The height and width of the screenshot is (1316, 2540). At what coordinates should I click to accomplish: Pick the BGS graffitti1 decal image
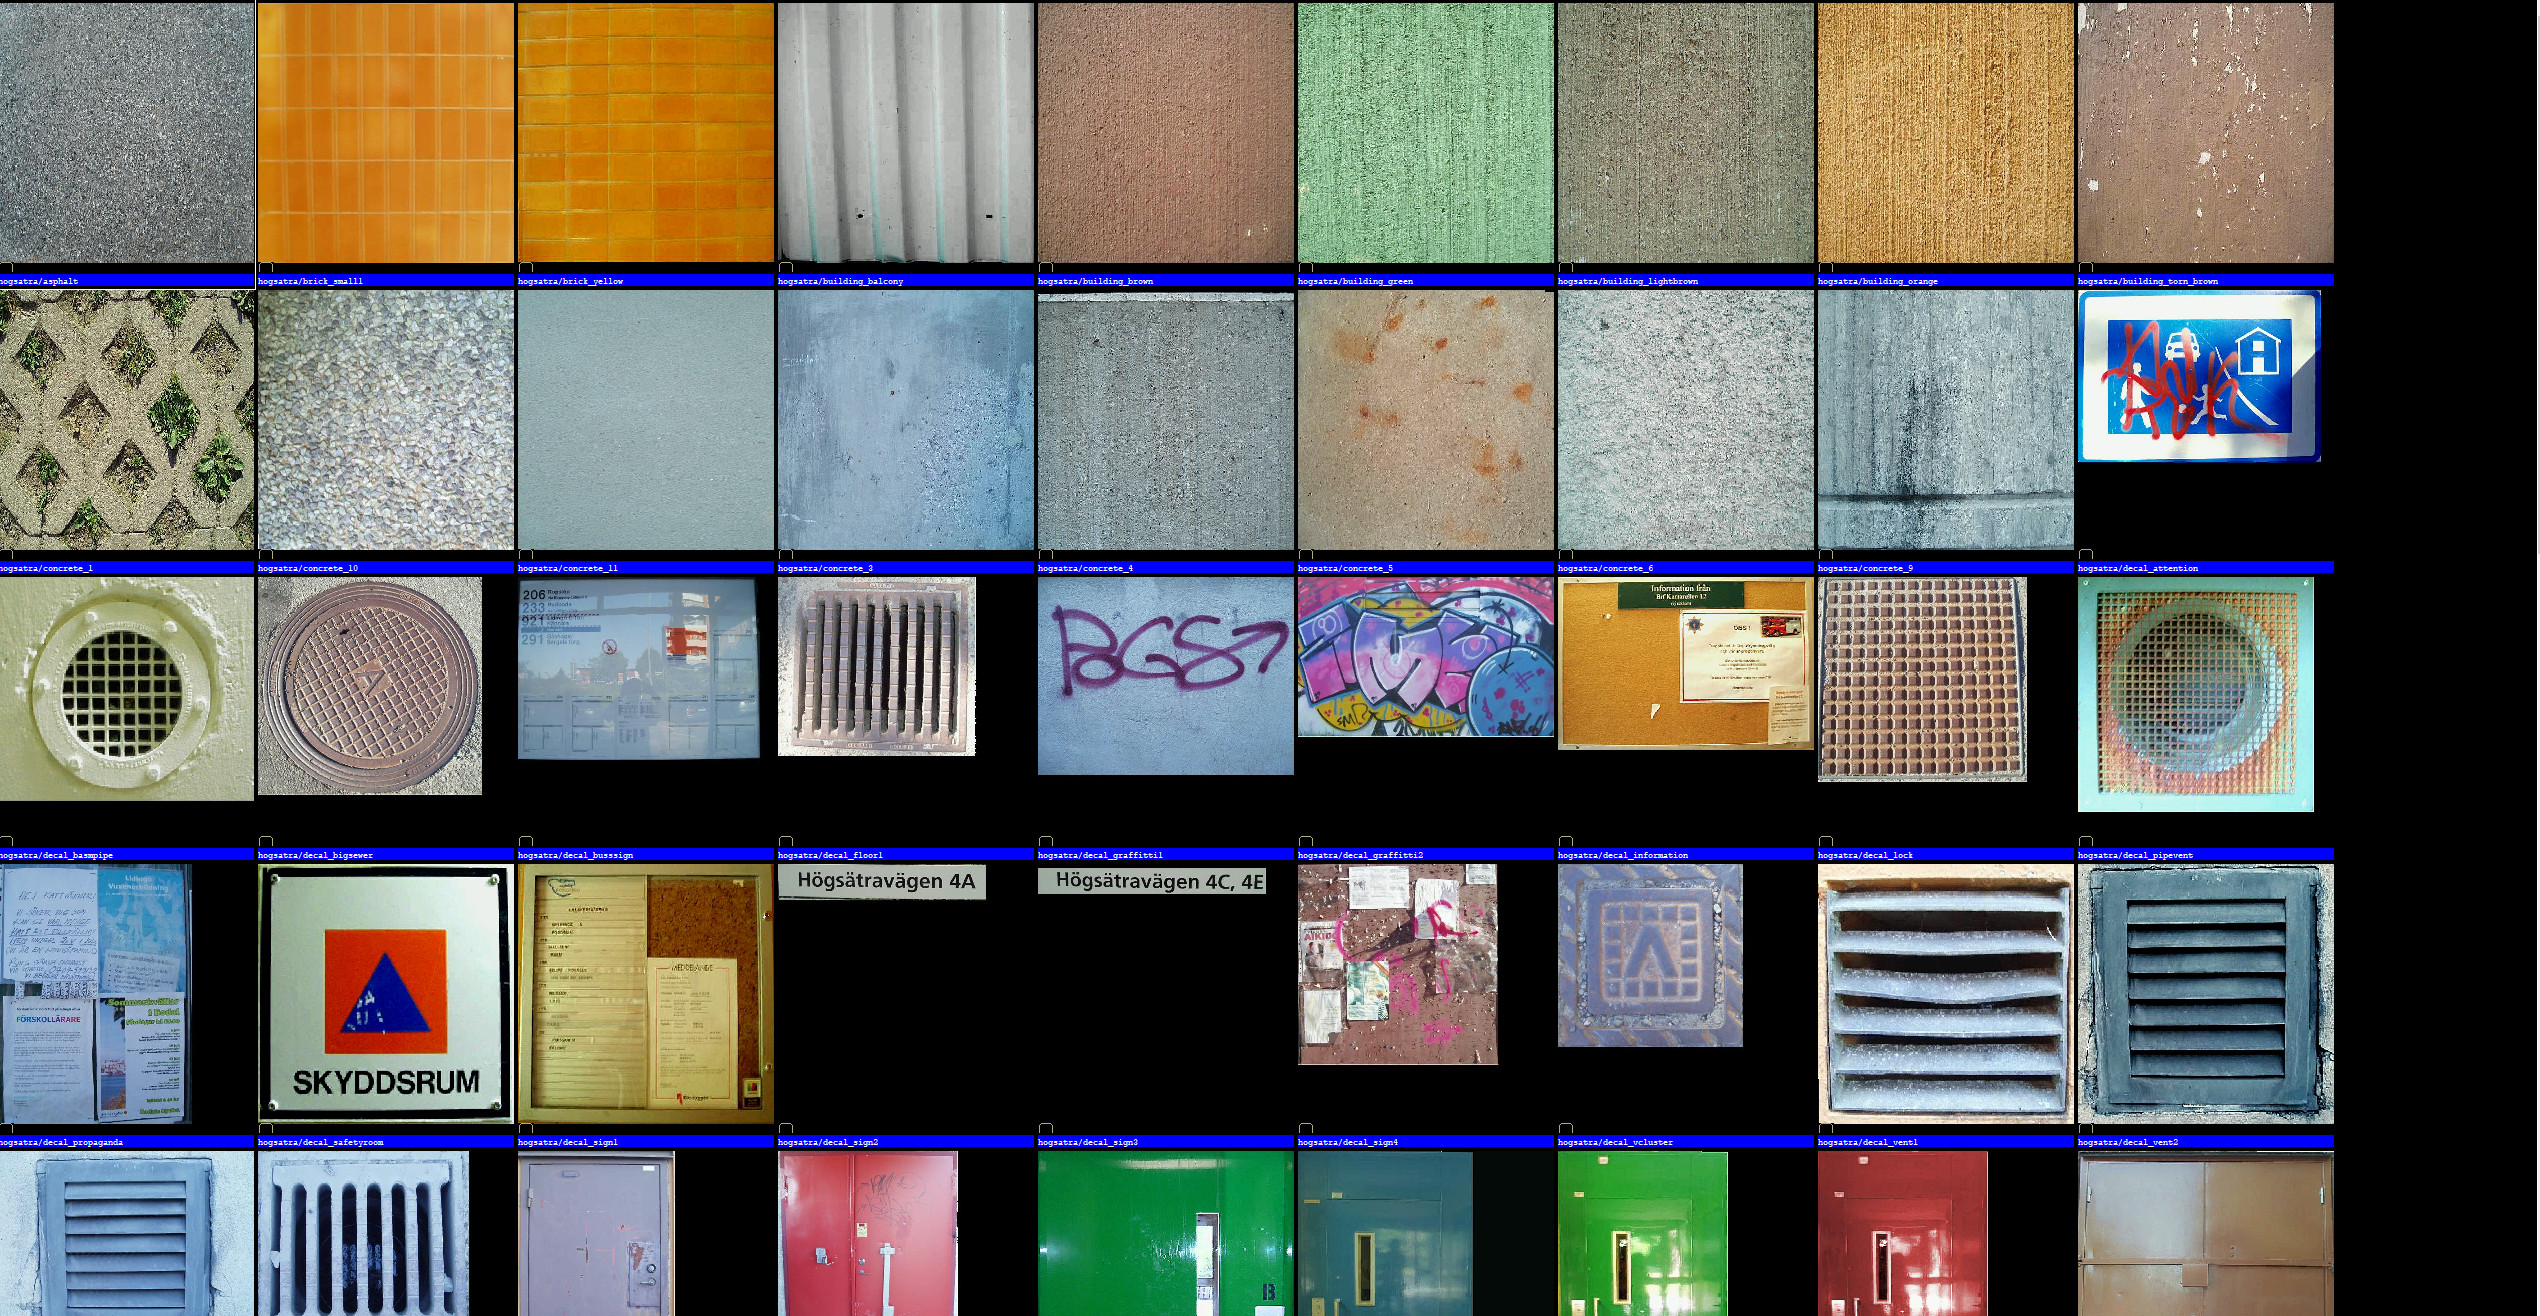coord(1165,676)
